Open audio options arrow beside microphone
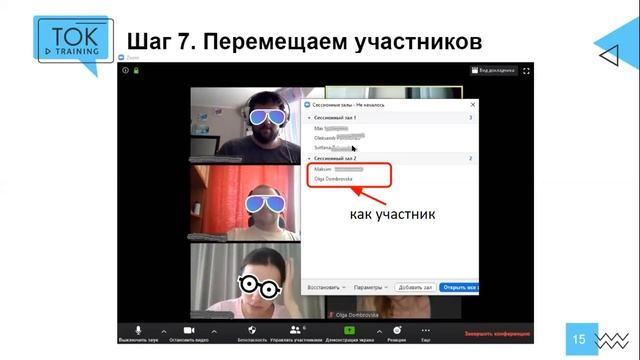Image resolution: width=640 pixels, height=360 pixels. (x=164, y=332)
